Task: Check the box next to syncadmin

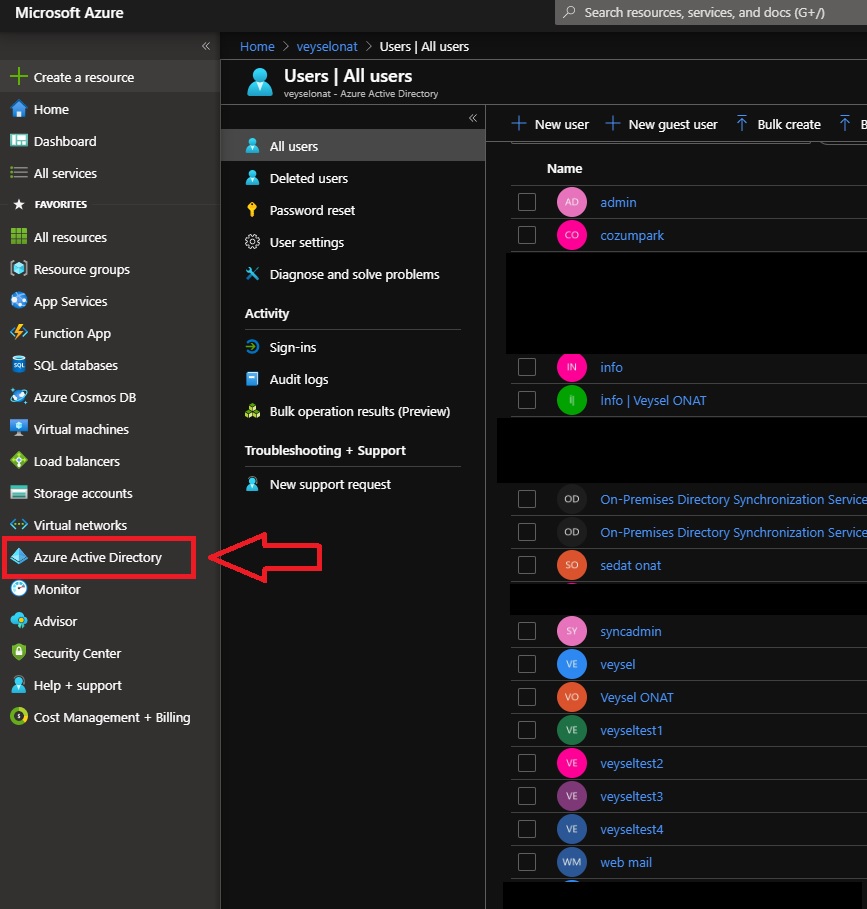Action: click(527, 631)
